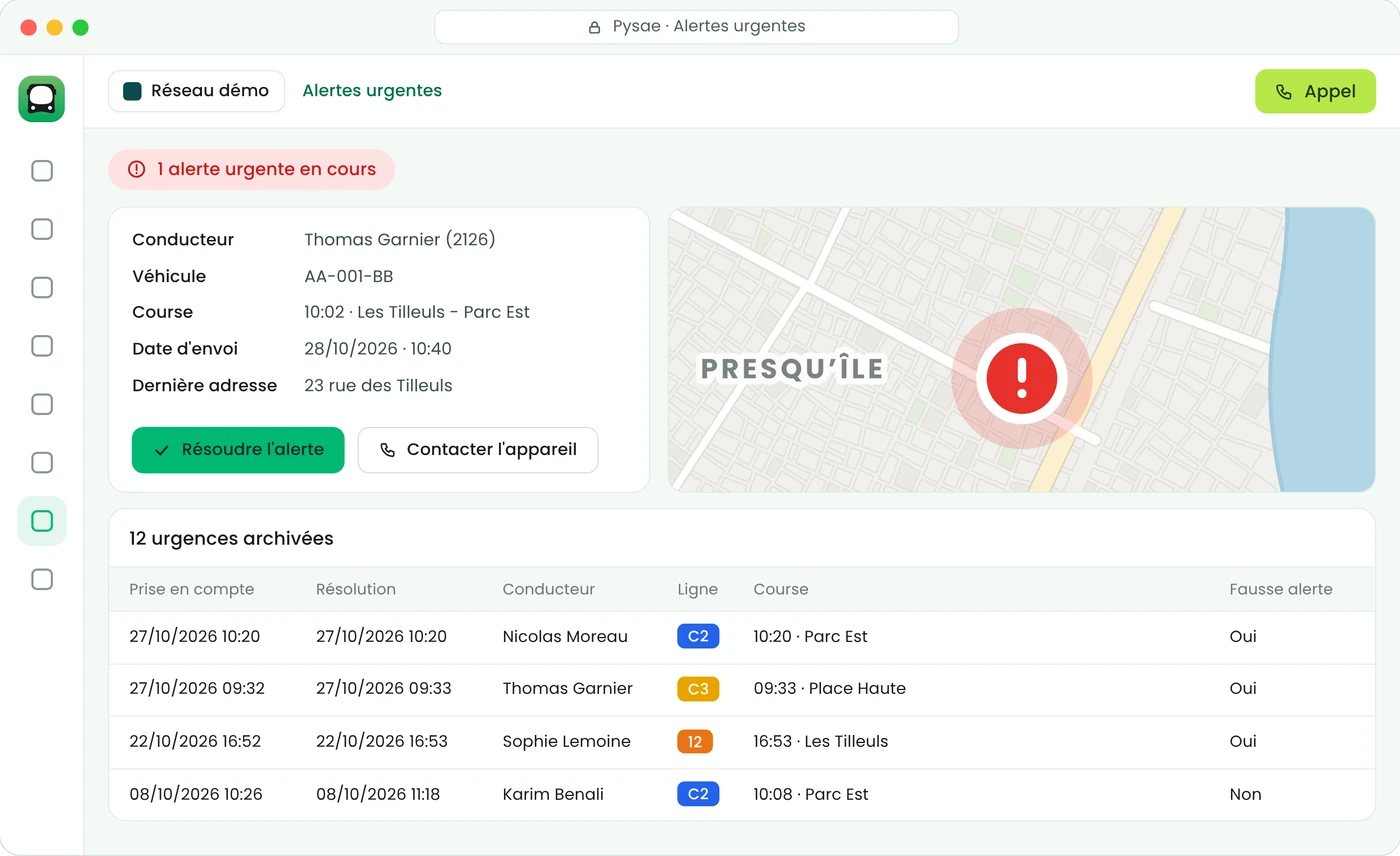Click the 09:33 · Place Haute course cell
1400x856 pixels.
[x=829, y=689]
